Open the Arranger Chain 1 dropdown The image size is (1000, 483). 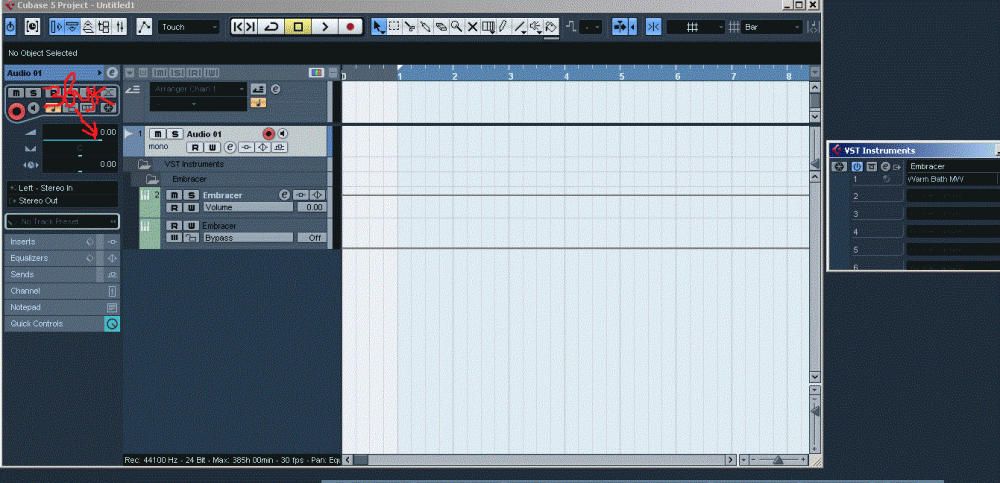[x=198, y=89]
